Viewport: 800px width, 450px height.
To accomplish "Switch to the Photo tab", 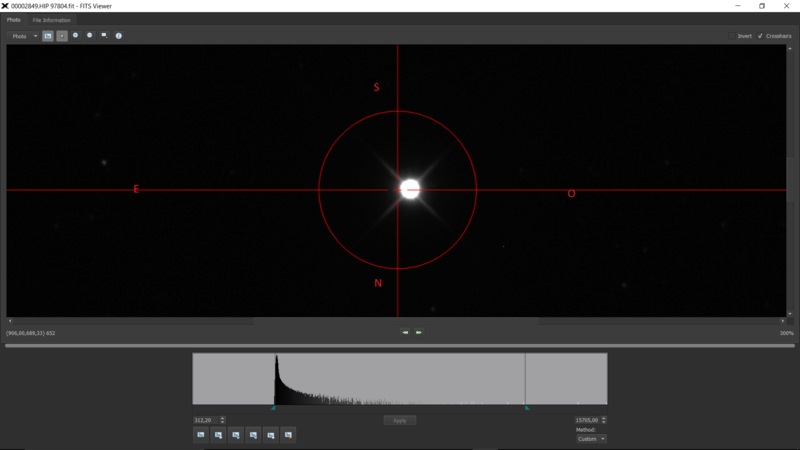I will point(14,20).
